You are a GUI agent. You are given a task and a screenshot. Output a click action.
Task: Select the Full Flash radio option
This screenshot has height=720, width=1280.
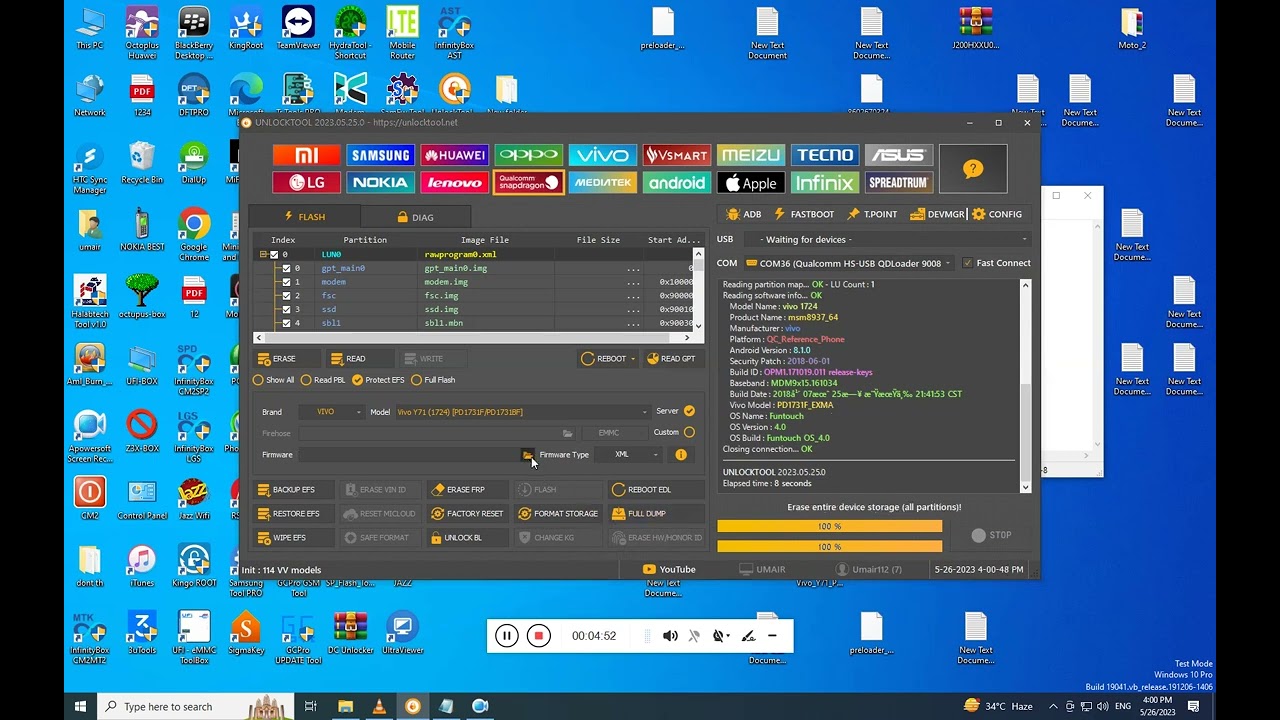pyautogui.click(x=433, y=380)
